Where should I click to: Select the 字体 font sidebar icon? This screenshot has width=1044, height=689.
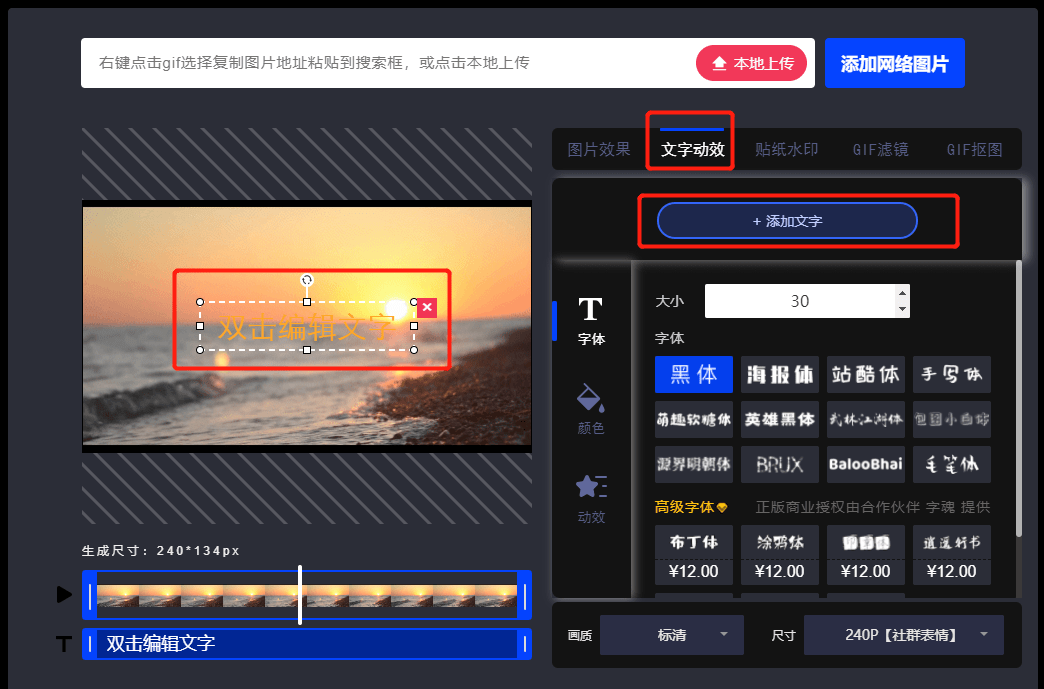pos(591,320)
